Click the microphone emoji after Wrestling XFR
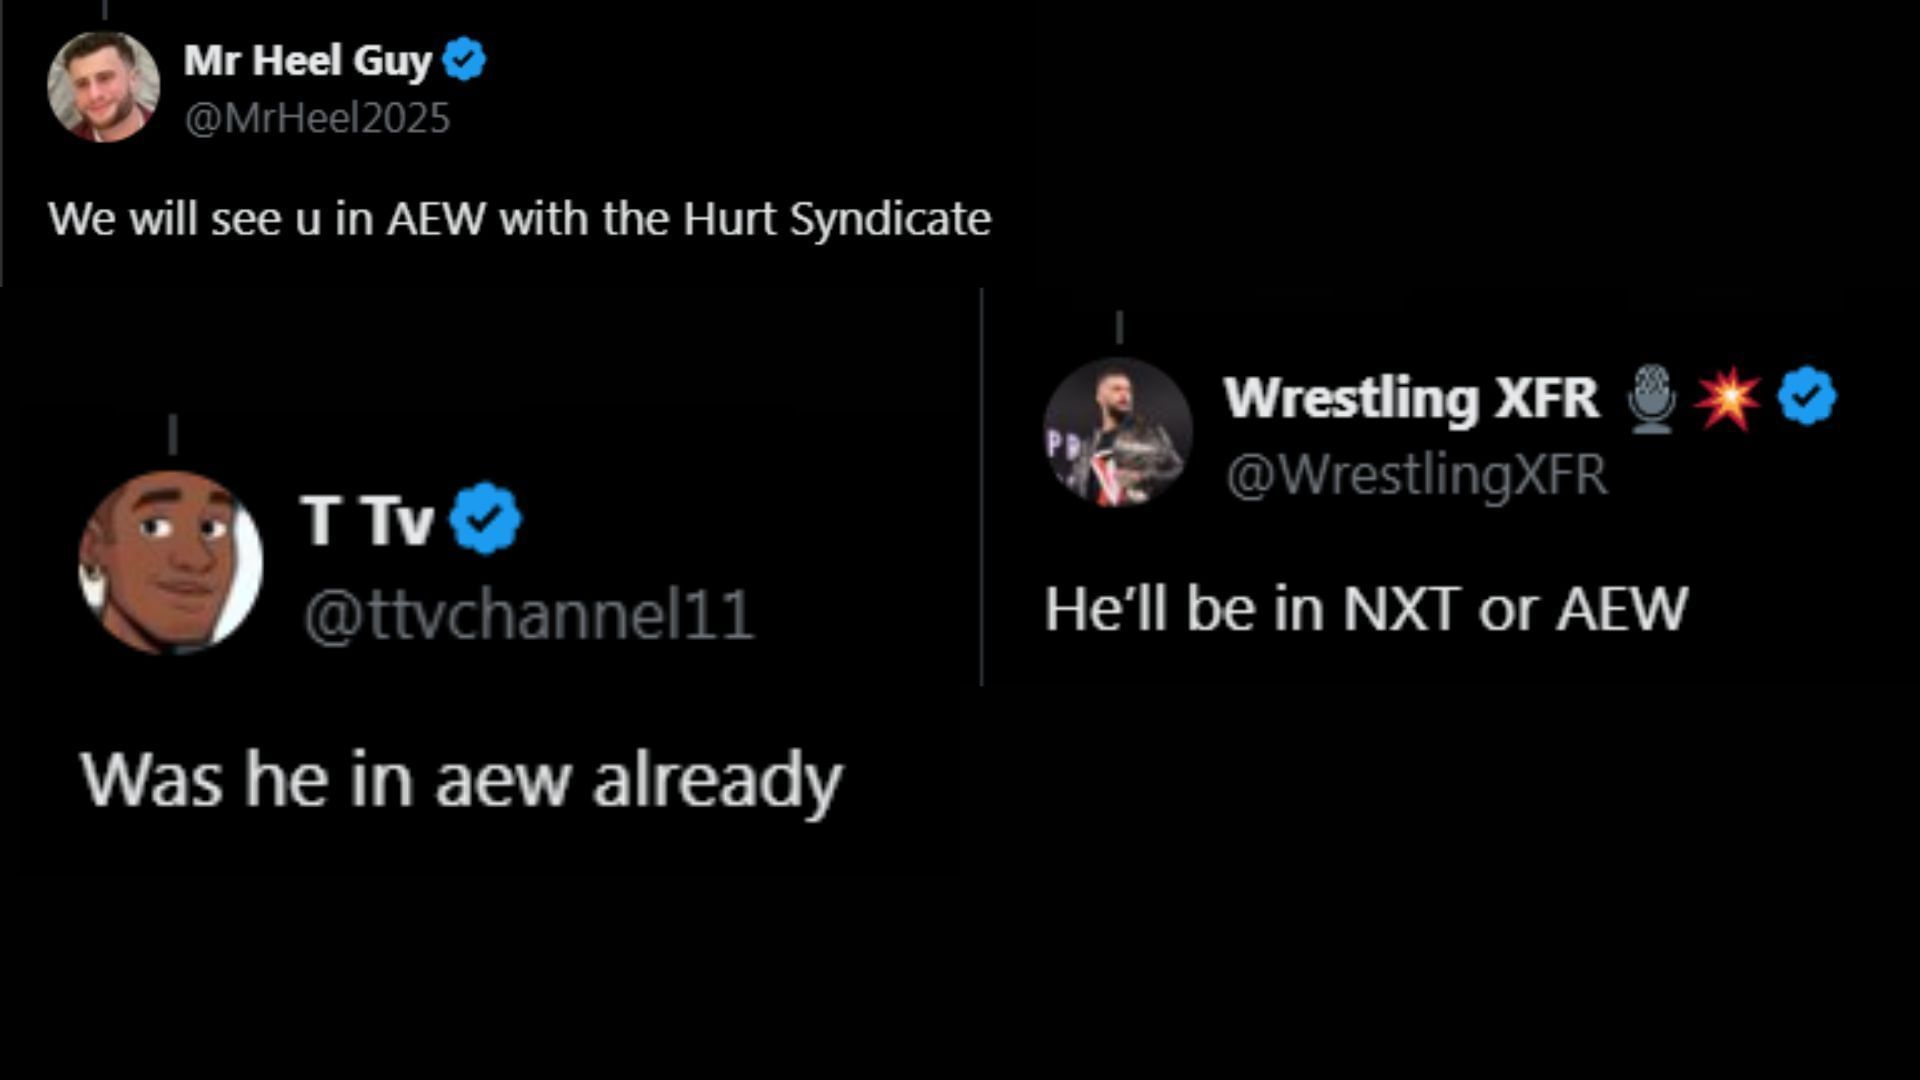 pyautogui.click(x=1651, y=398)
